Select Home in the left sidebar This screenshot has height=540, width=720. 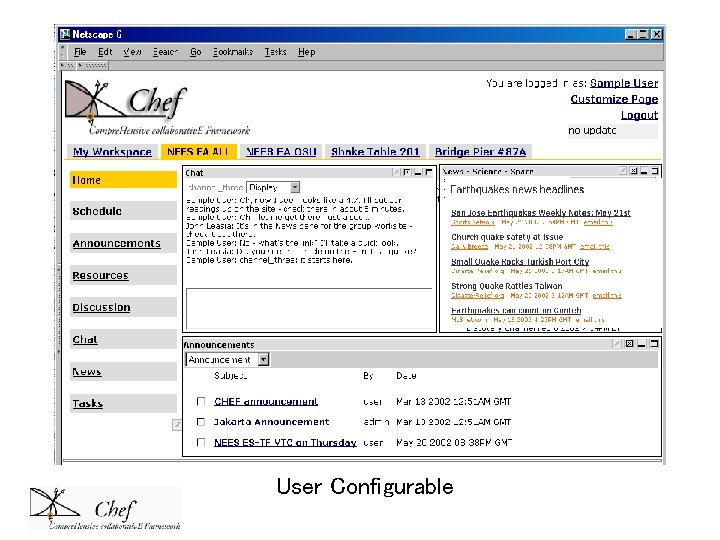123,180
